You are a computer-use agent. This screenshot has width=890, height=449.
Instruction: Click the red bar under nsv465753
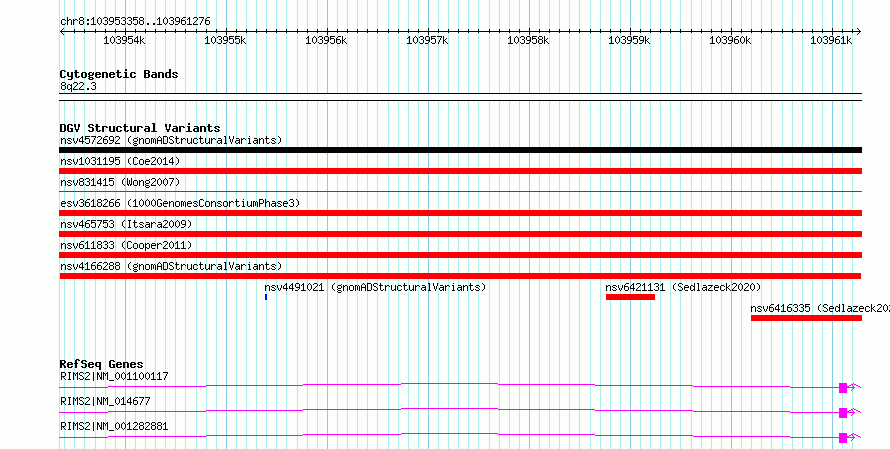(x=460, y=234)
